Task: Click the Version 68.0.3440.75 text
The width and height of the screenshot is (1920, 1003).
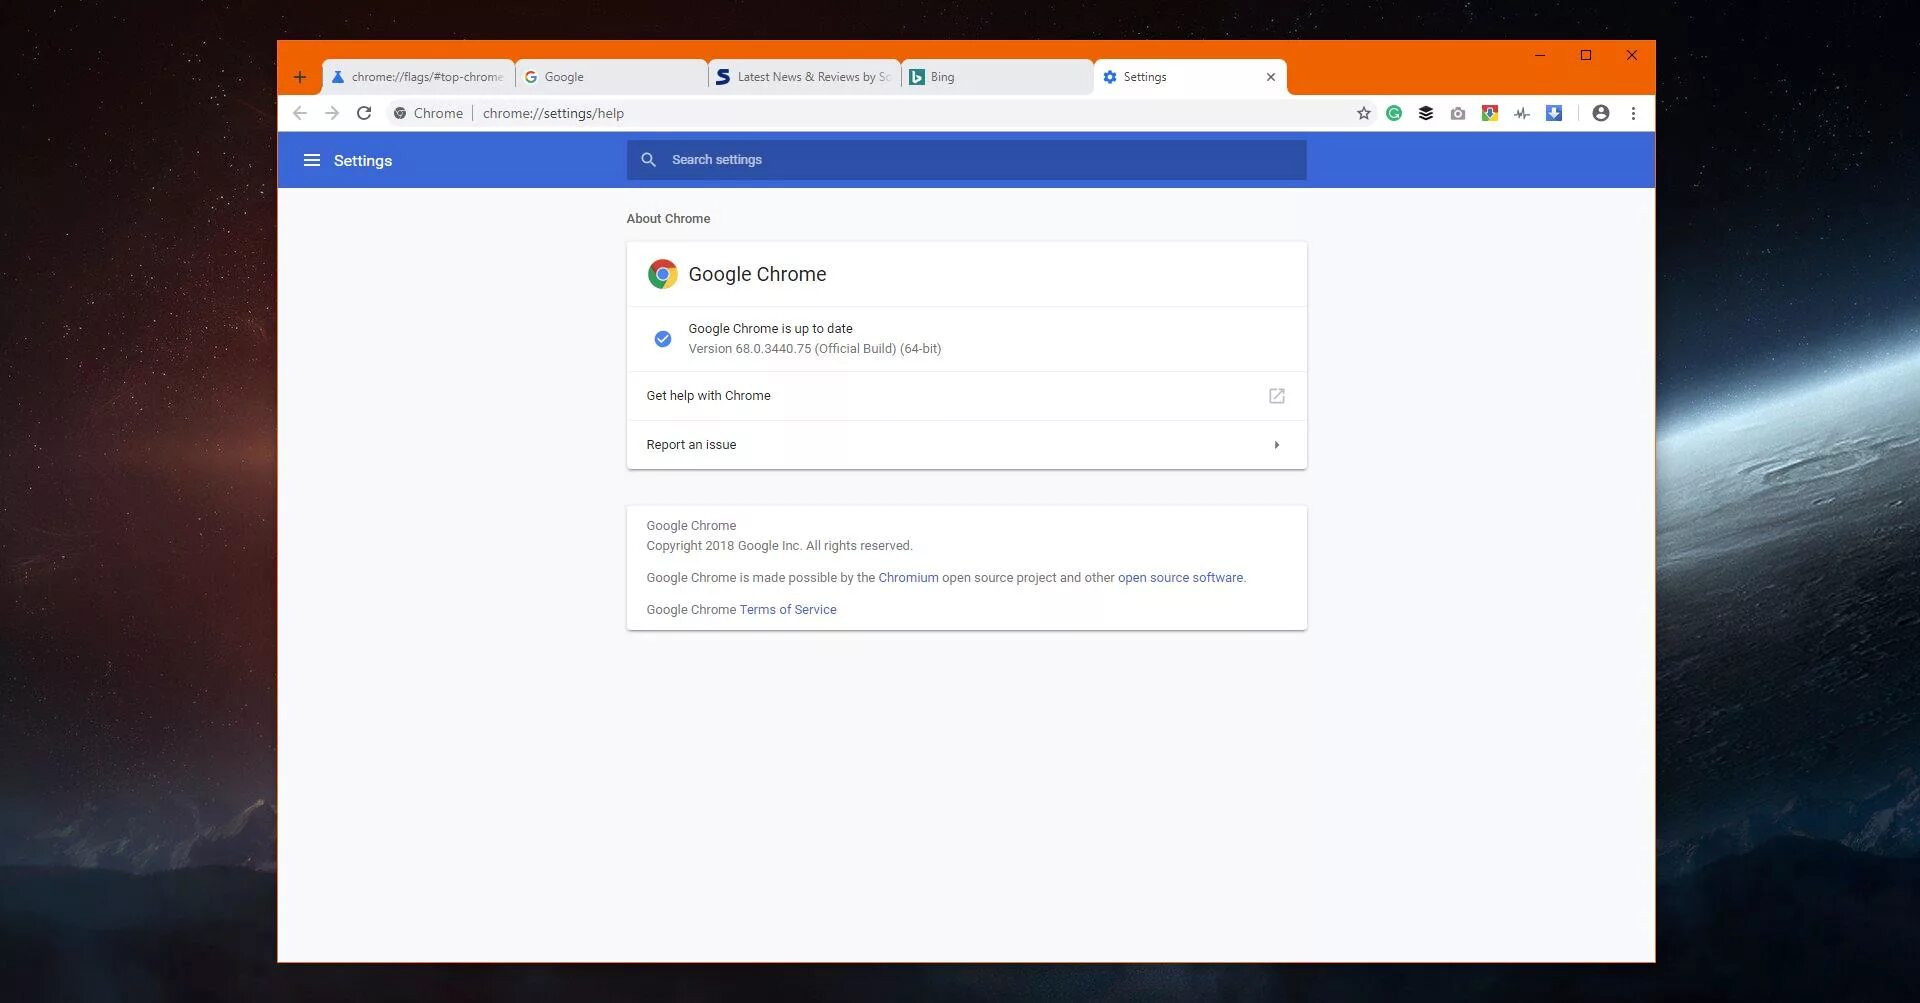Action: pyautogui.click(x=814, y=349)
